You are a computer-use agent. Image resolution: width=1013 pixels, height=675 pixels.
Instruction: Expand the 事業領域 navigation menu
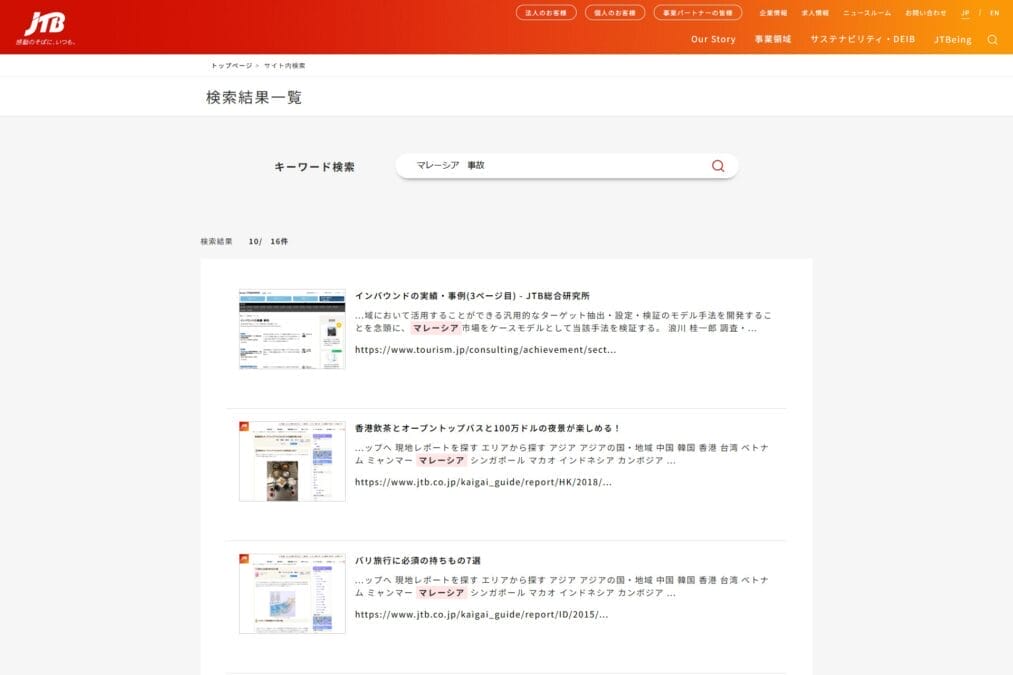pyautogui.click(x=772, y=39)
